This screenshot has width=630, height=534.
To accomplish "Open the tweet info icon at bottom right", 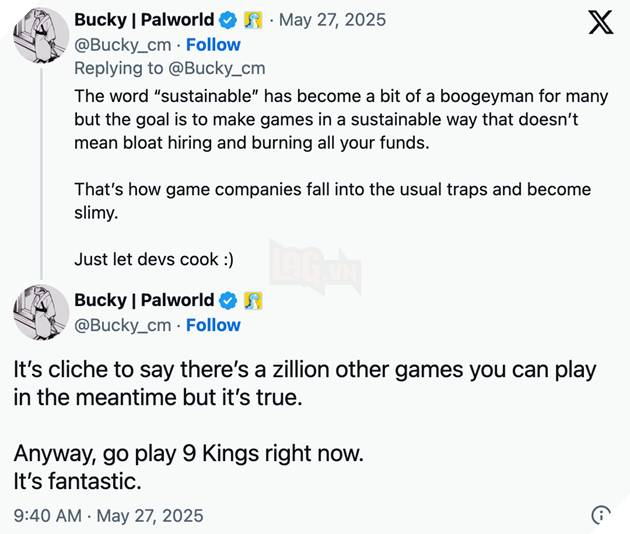I will [601, 515].
